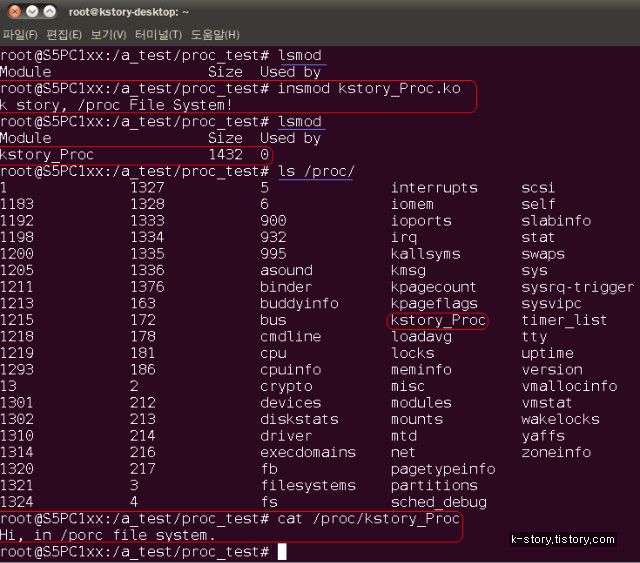The height and width of the screenshot is (563, 640).
Task: Click PID '1376' in the proc listing
Action: [x=147, y=287]
